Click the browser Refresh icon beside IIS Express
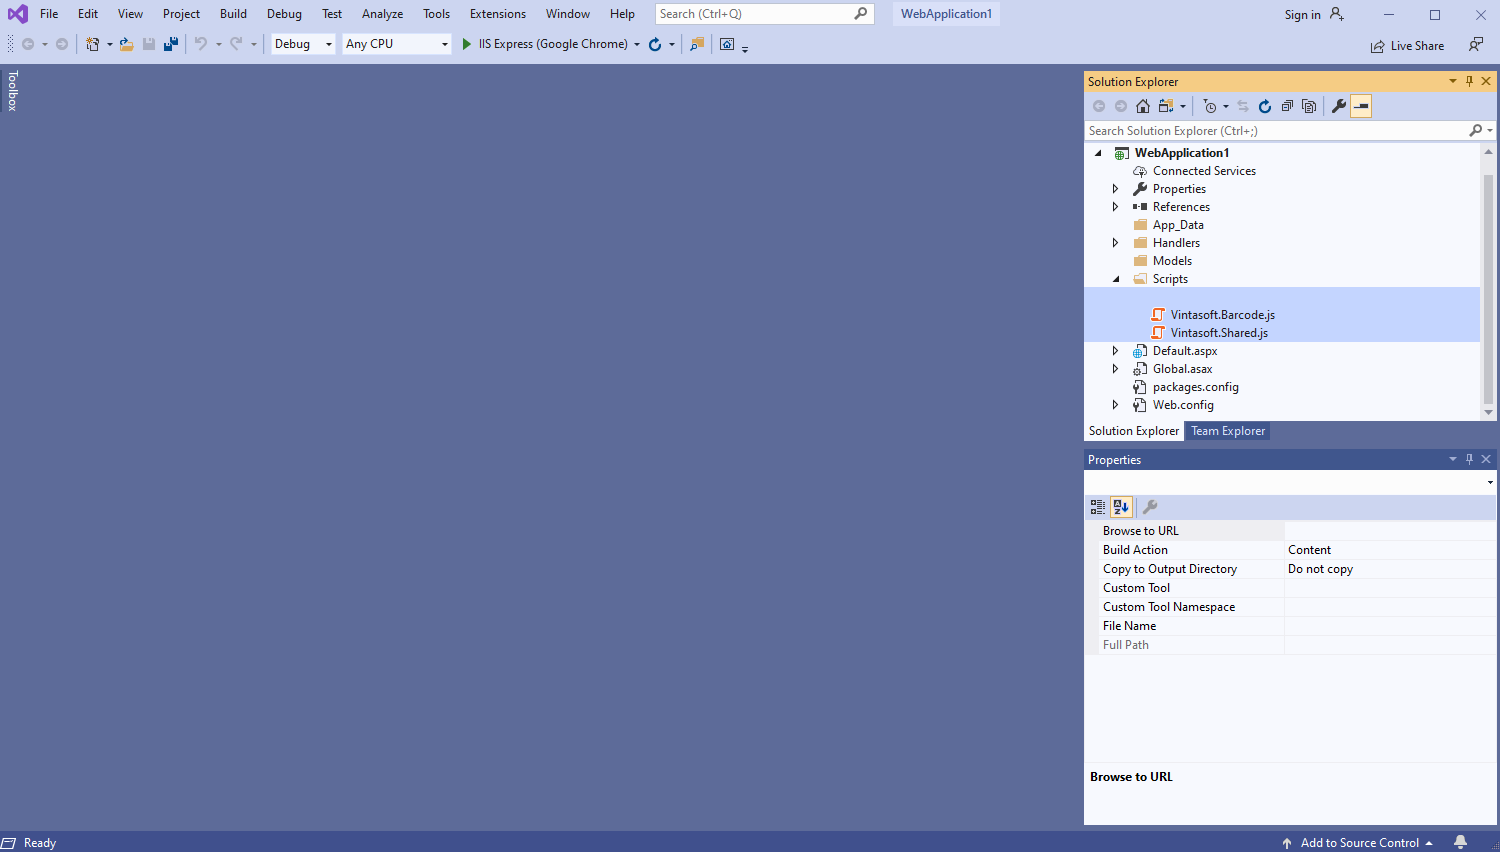Image resolution: width=1500 pixels, height=852 pixels. click(x=655, y=44)
